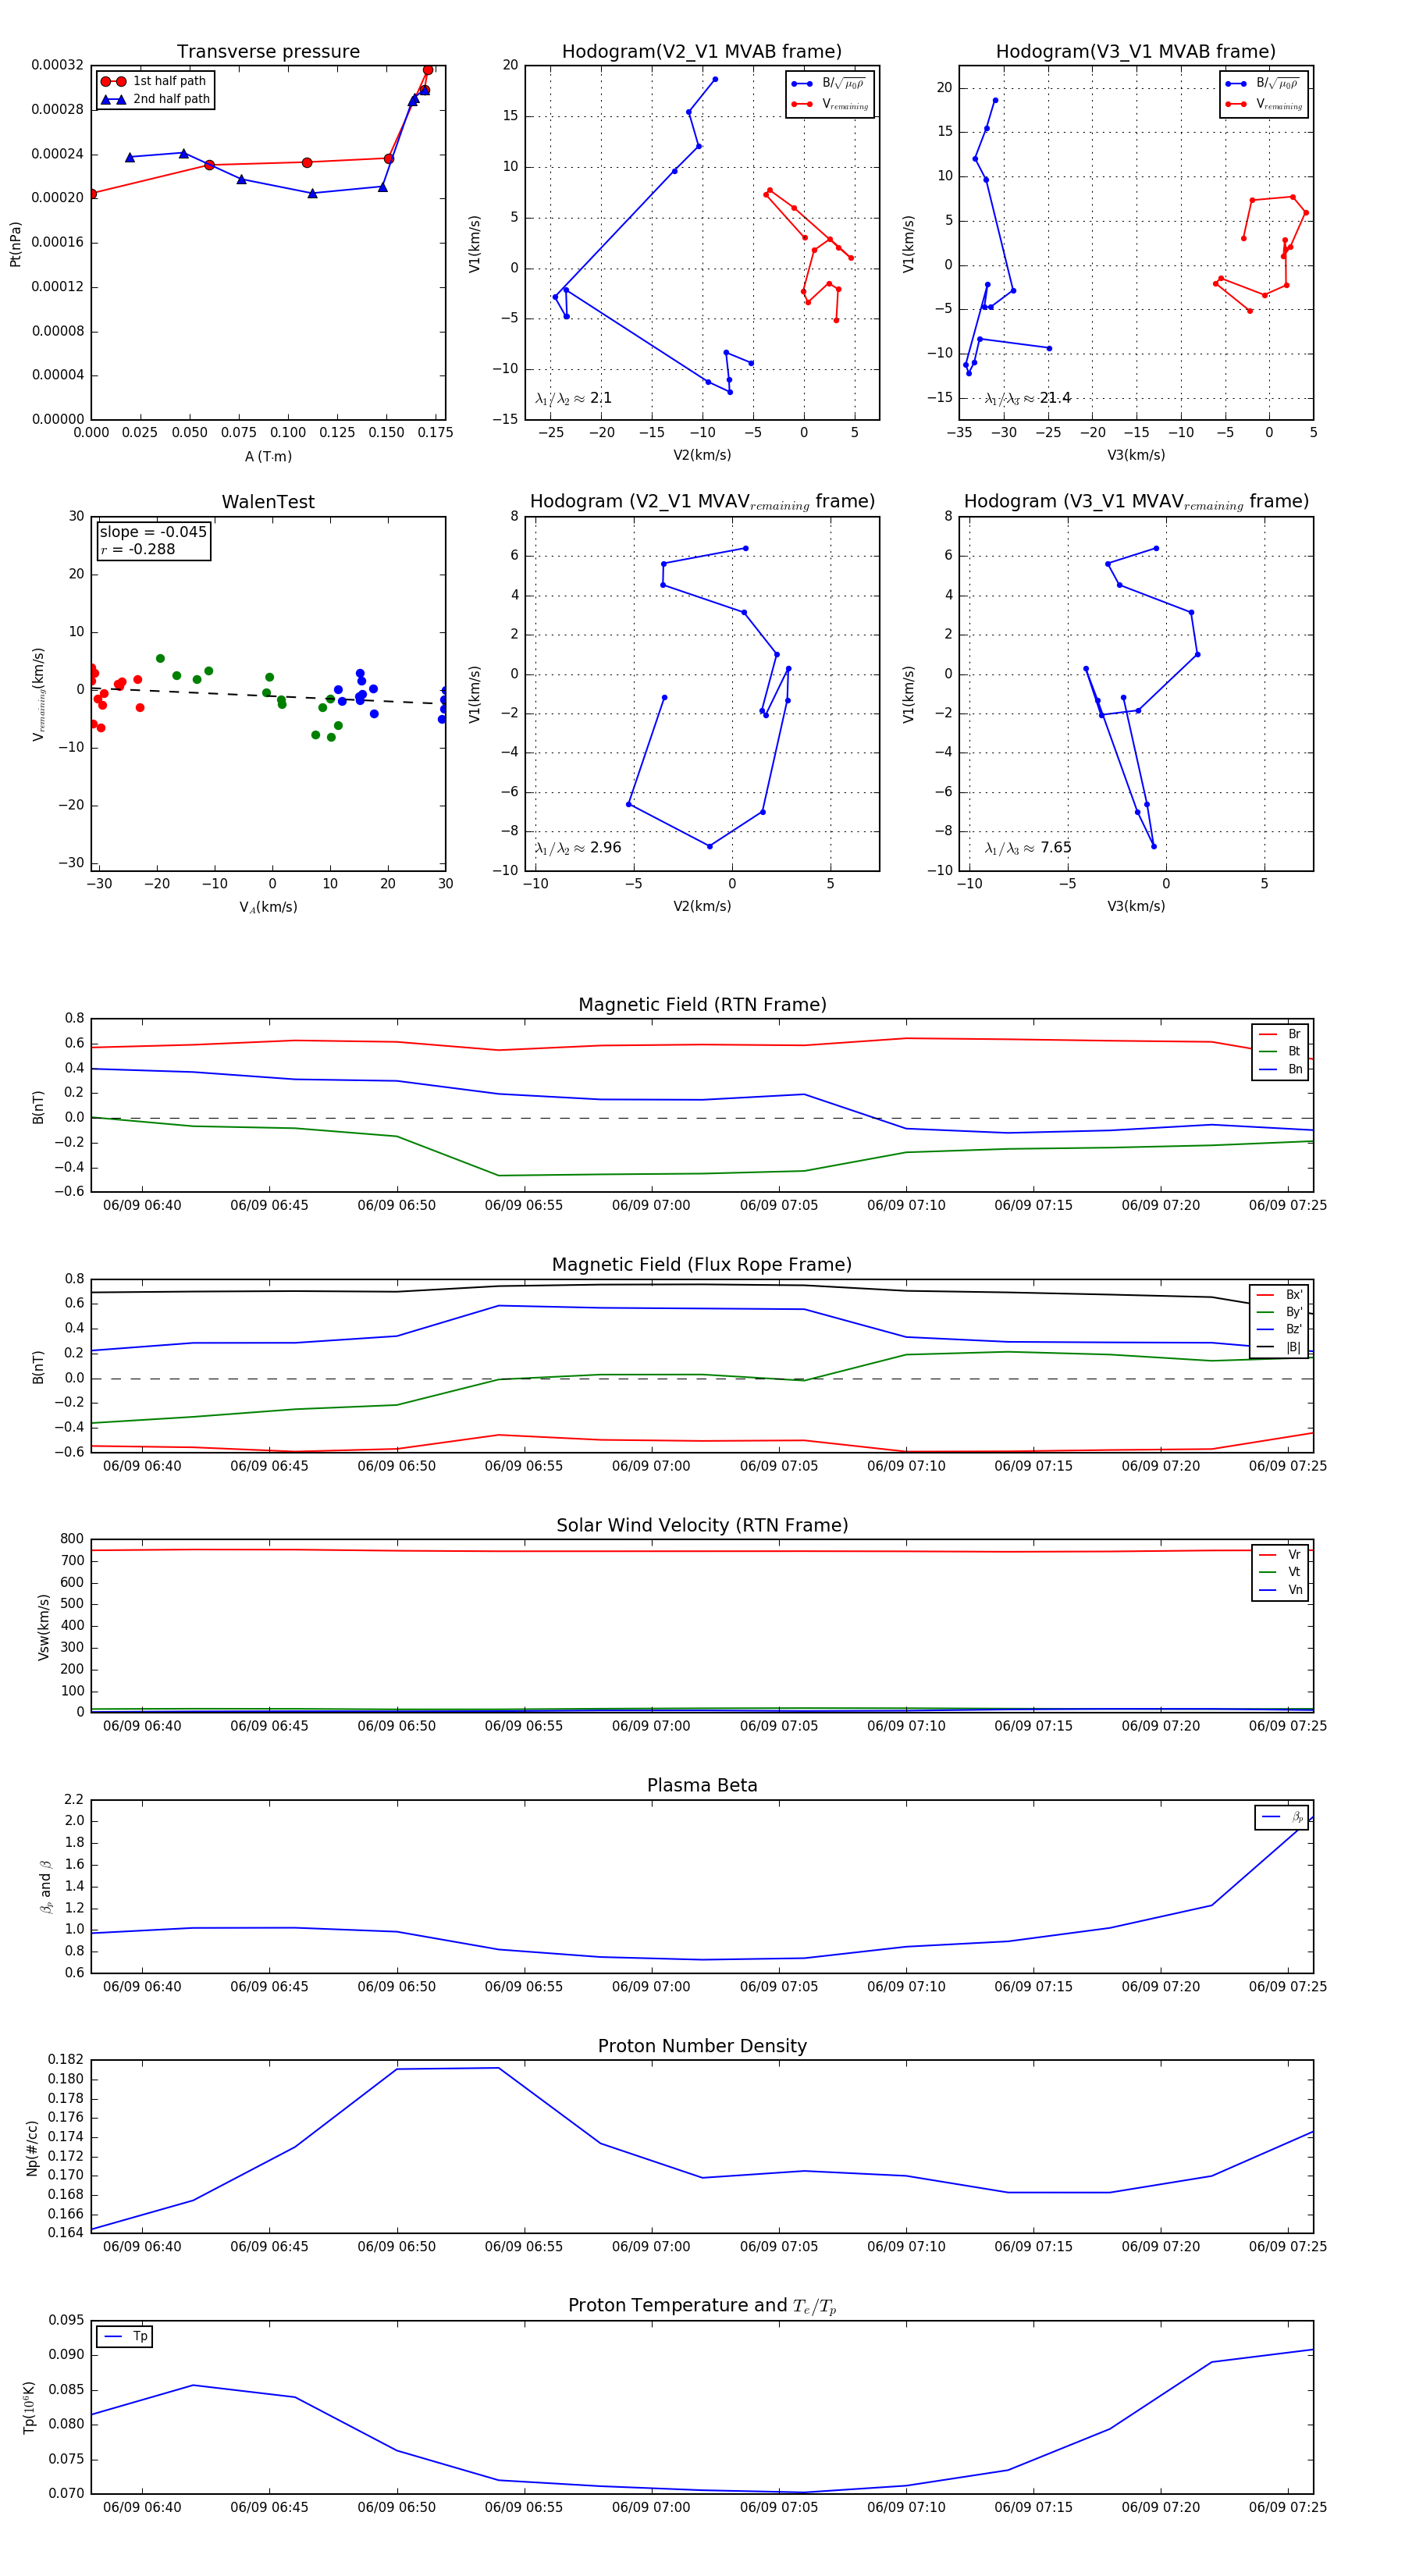This screenshot has width=1405, height=2576.
Task: Click the Hodogram V2_V1 MVAV remaining frame title
Action: click(x=702, y=502)
